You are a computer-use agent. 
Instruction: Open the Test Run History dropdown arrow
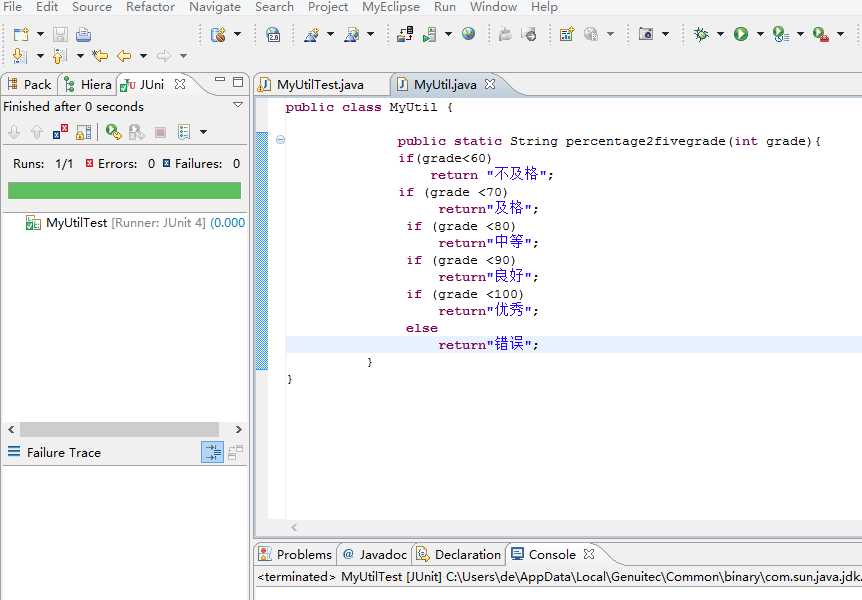click(203, 132)
